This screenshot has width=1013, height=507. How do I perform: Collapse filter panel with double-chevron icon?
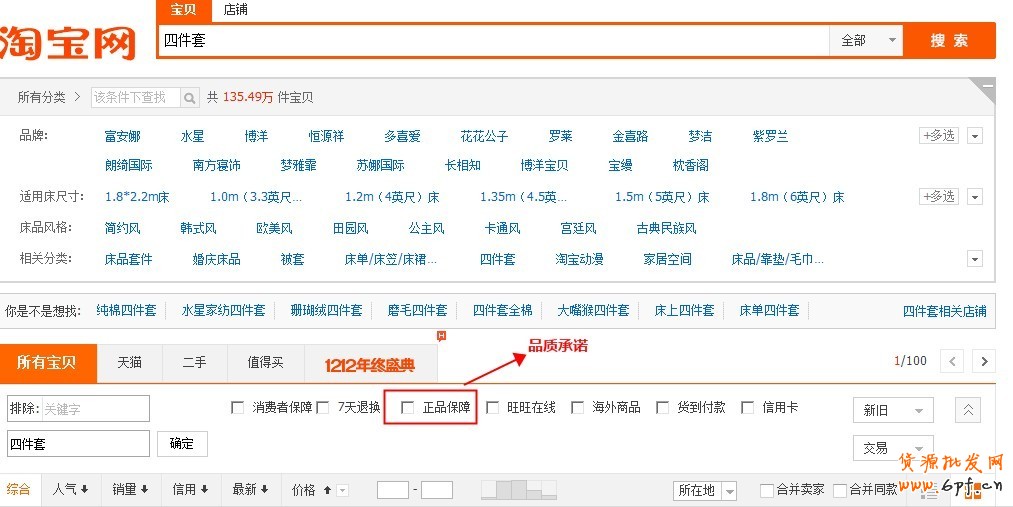[968, 409]
